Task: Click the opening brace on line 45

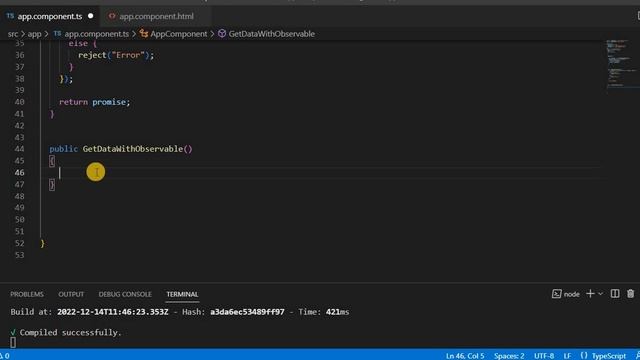Action: pyautogui.click(x=52, y=161)
